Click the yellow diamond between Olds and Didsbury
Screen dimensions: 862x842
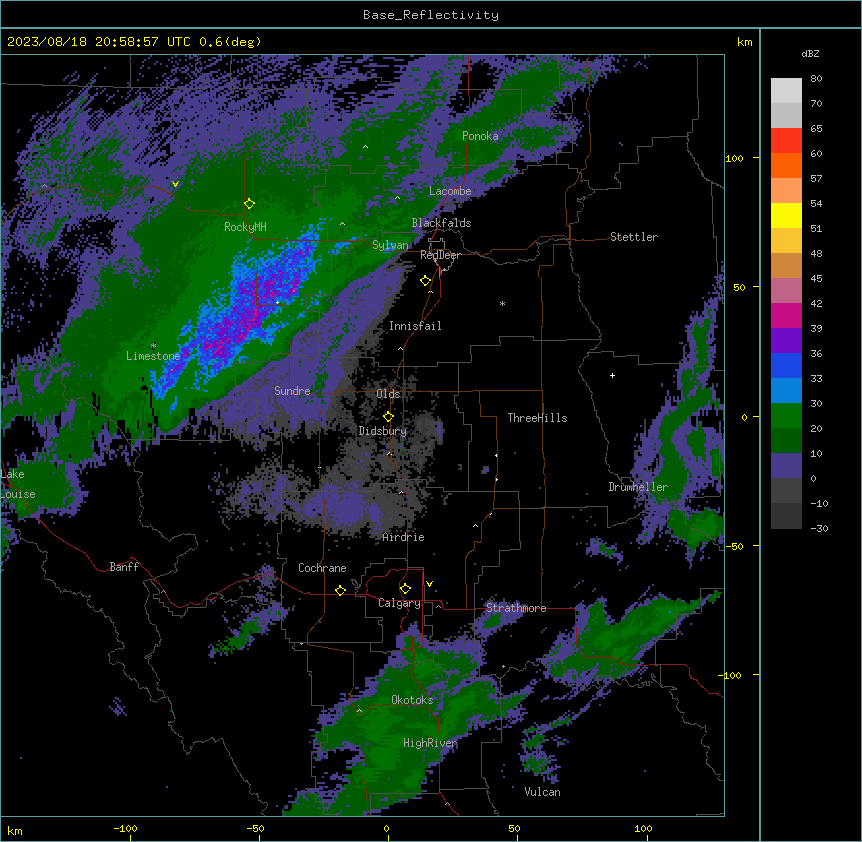pos(388,416)
